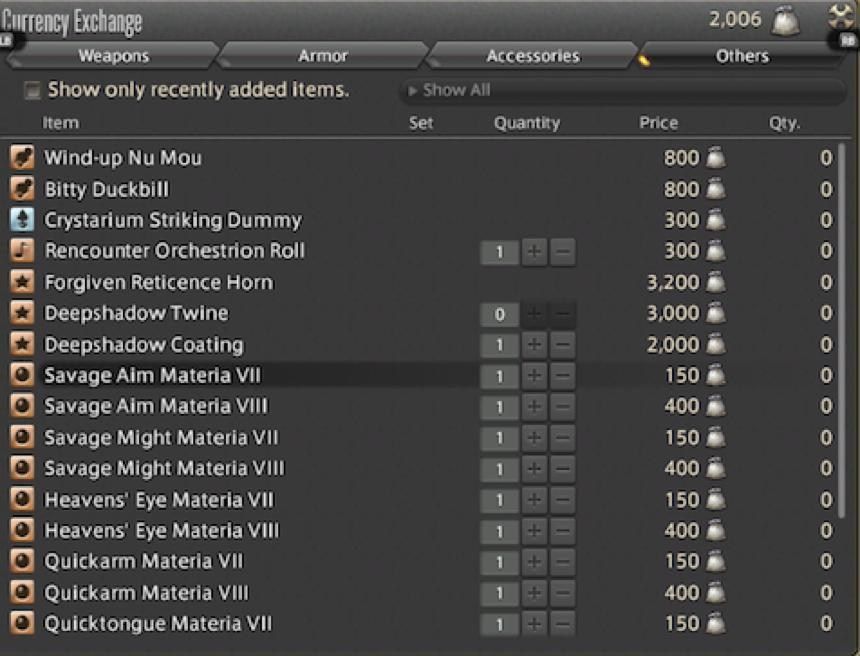Click the Deepshadow Coating item icon

22,344
